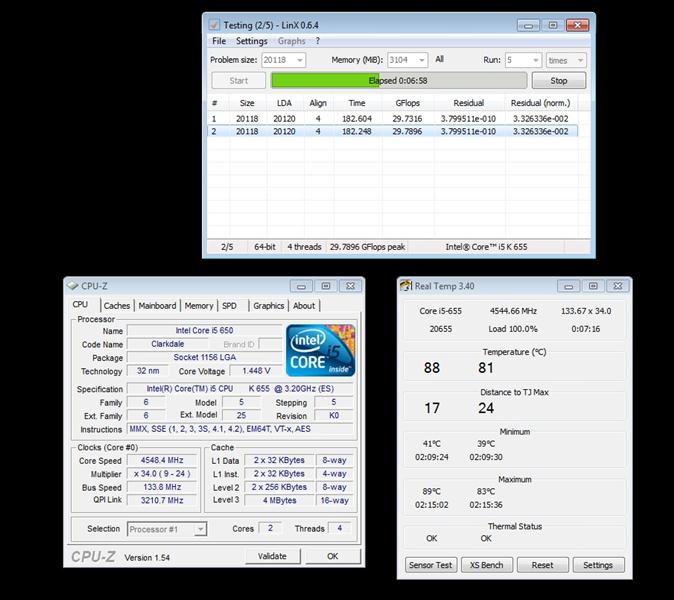The height and width of the screenshot is (600, 674).
Task: Click the Validate button in CPU-Z
Action: (272, 556)
